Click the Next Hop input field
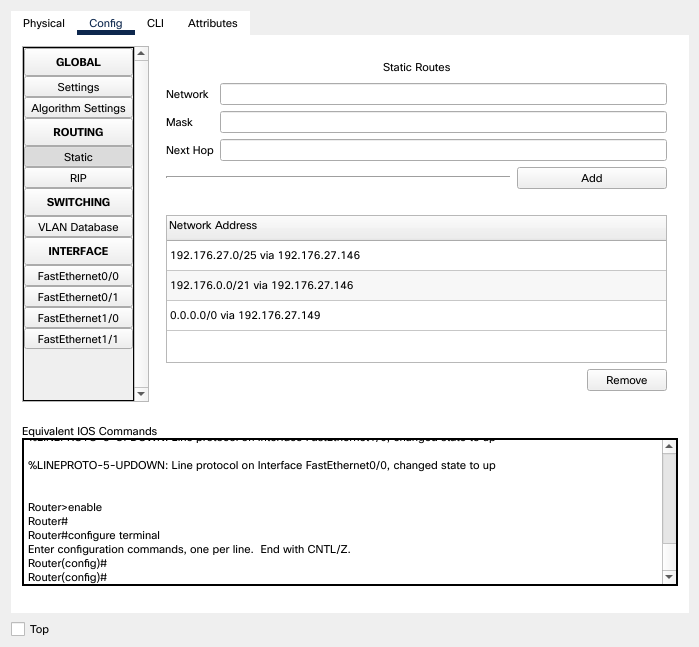 click(x=443, y=150)
